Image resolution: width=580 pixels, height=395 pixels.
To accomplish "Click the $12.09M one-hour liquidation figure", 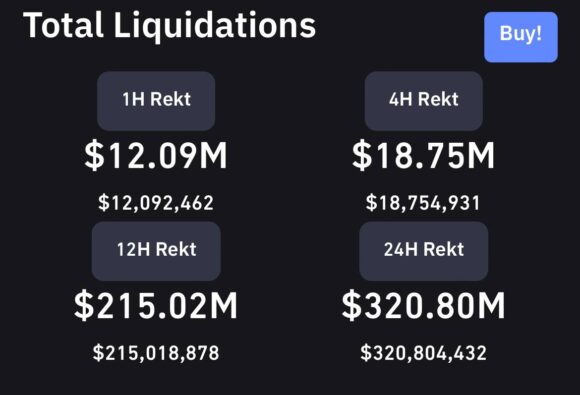I will (x=156, y=155).
